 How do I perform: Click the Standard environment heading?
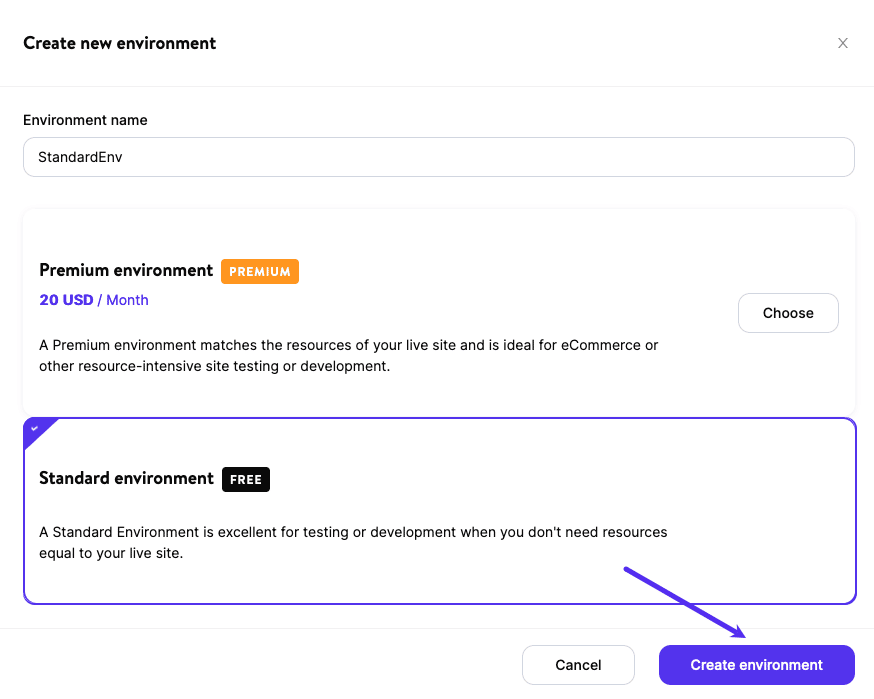(126, 478)
